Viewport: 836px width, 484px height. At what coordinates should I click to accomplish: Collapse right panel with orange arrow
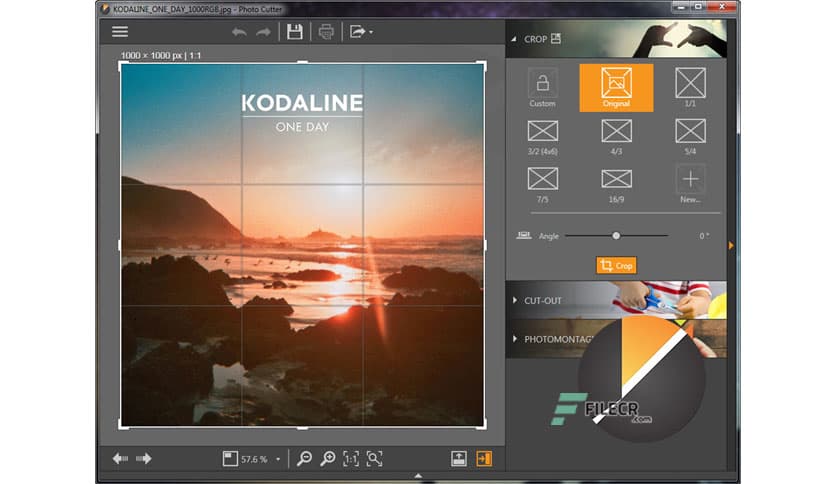coord(731,245)
